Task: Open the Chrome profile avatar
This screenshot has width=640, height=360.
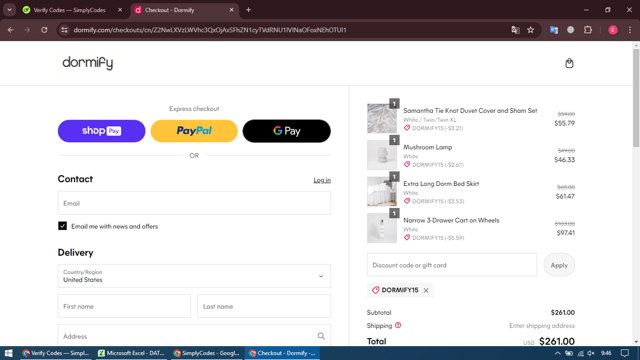Action: click(613, 30)
